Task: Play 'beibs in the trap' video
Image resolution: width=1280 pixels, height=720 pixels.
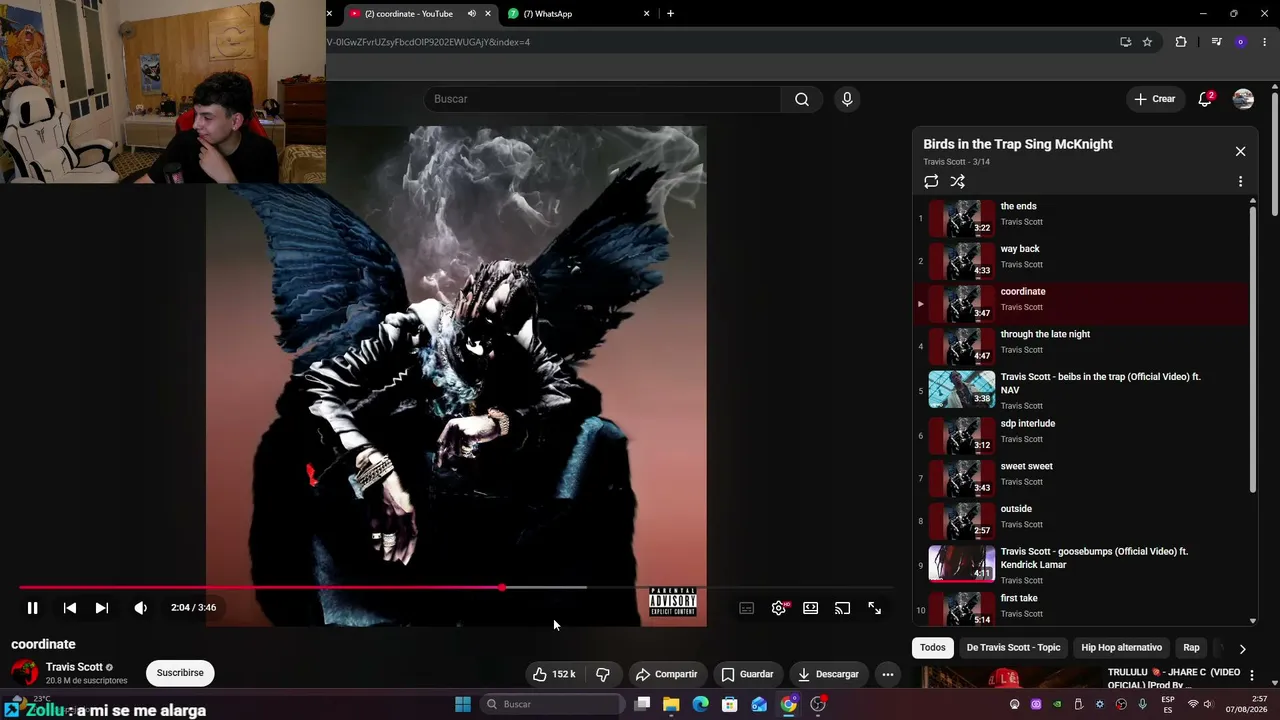Action: point(1082,390)
